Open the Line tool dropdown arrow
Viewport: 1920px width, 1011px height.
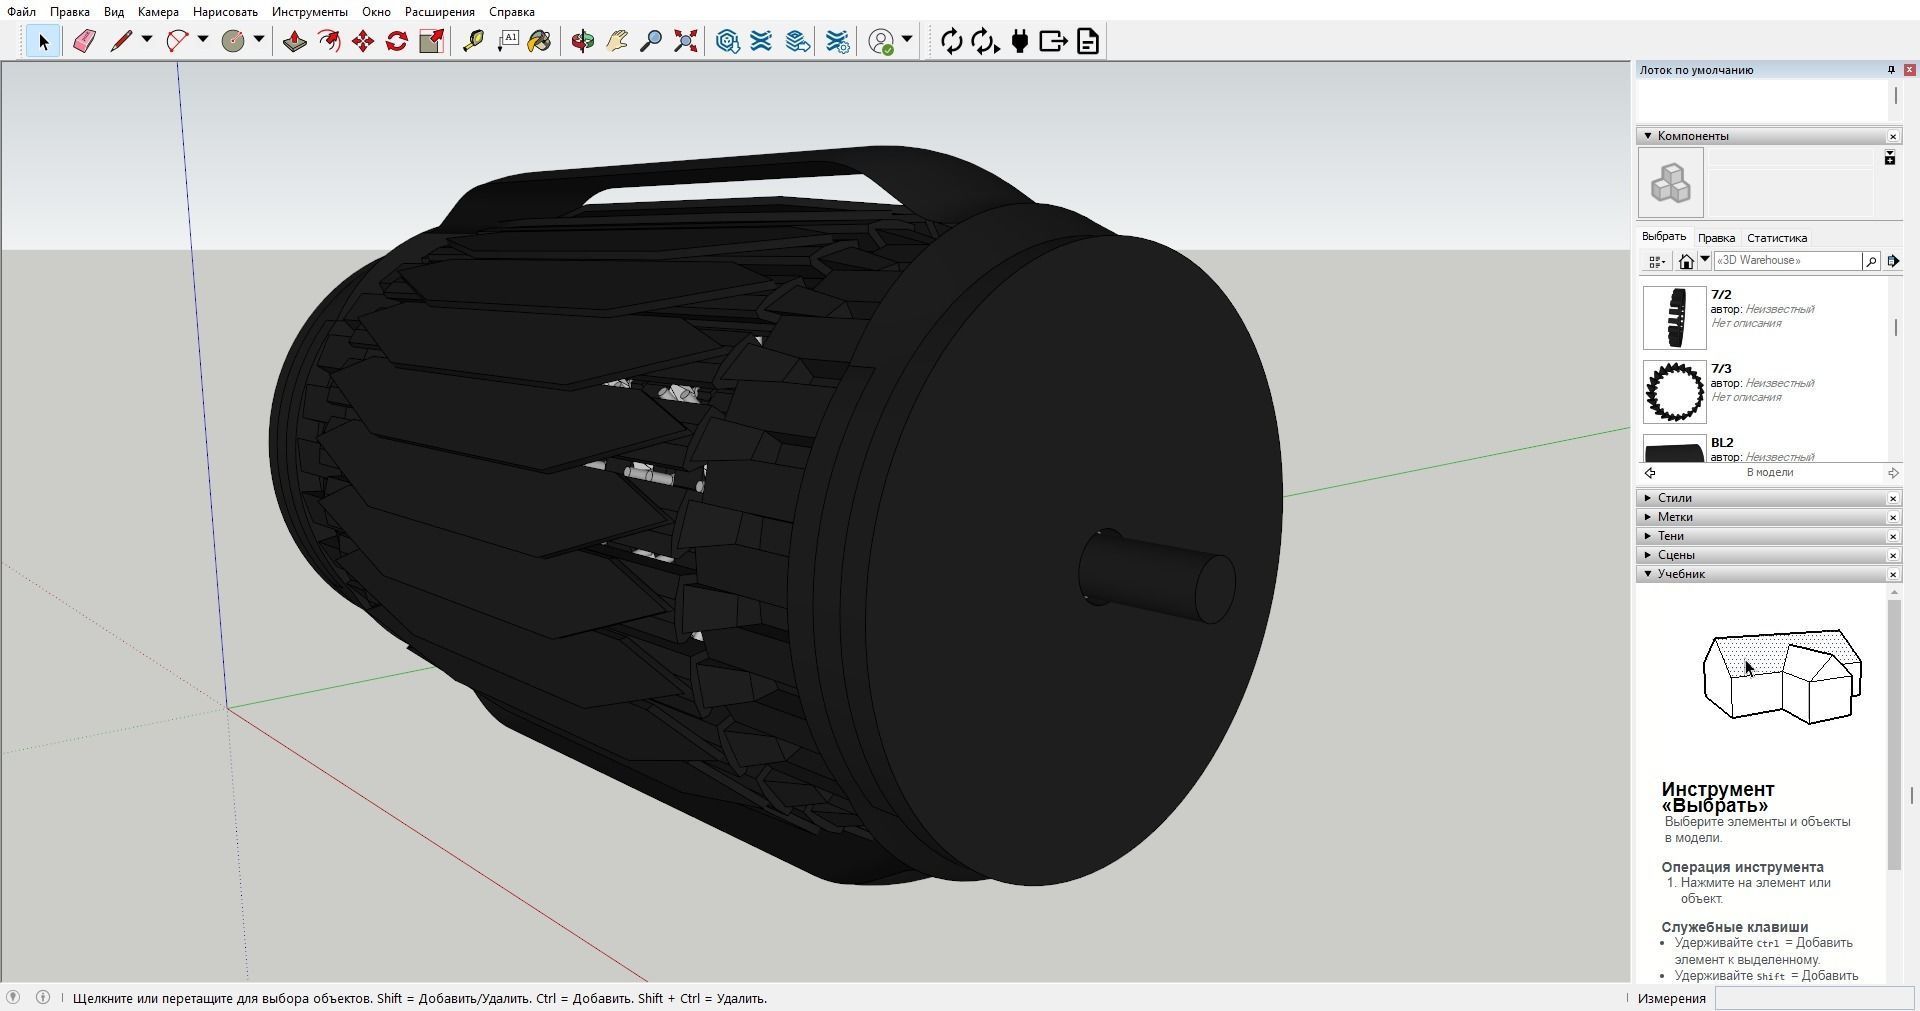pos(147,40)
